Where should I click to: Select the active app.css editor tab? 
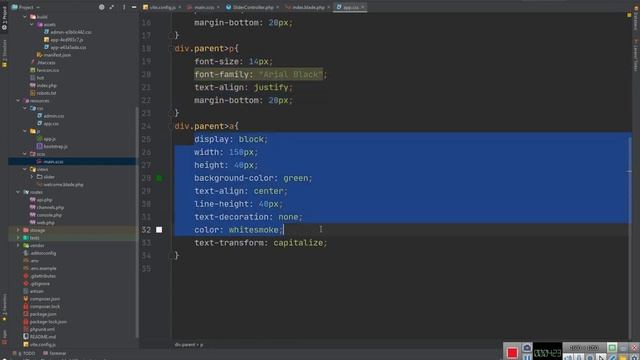(x=350, y=7)
